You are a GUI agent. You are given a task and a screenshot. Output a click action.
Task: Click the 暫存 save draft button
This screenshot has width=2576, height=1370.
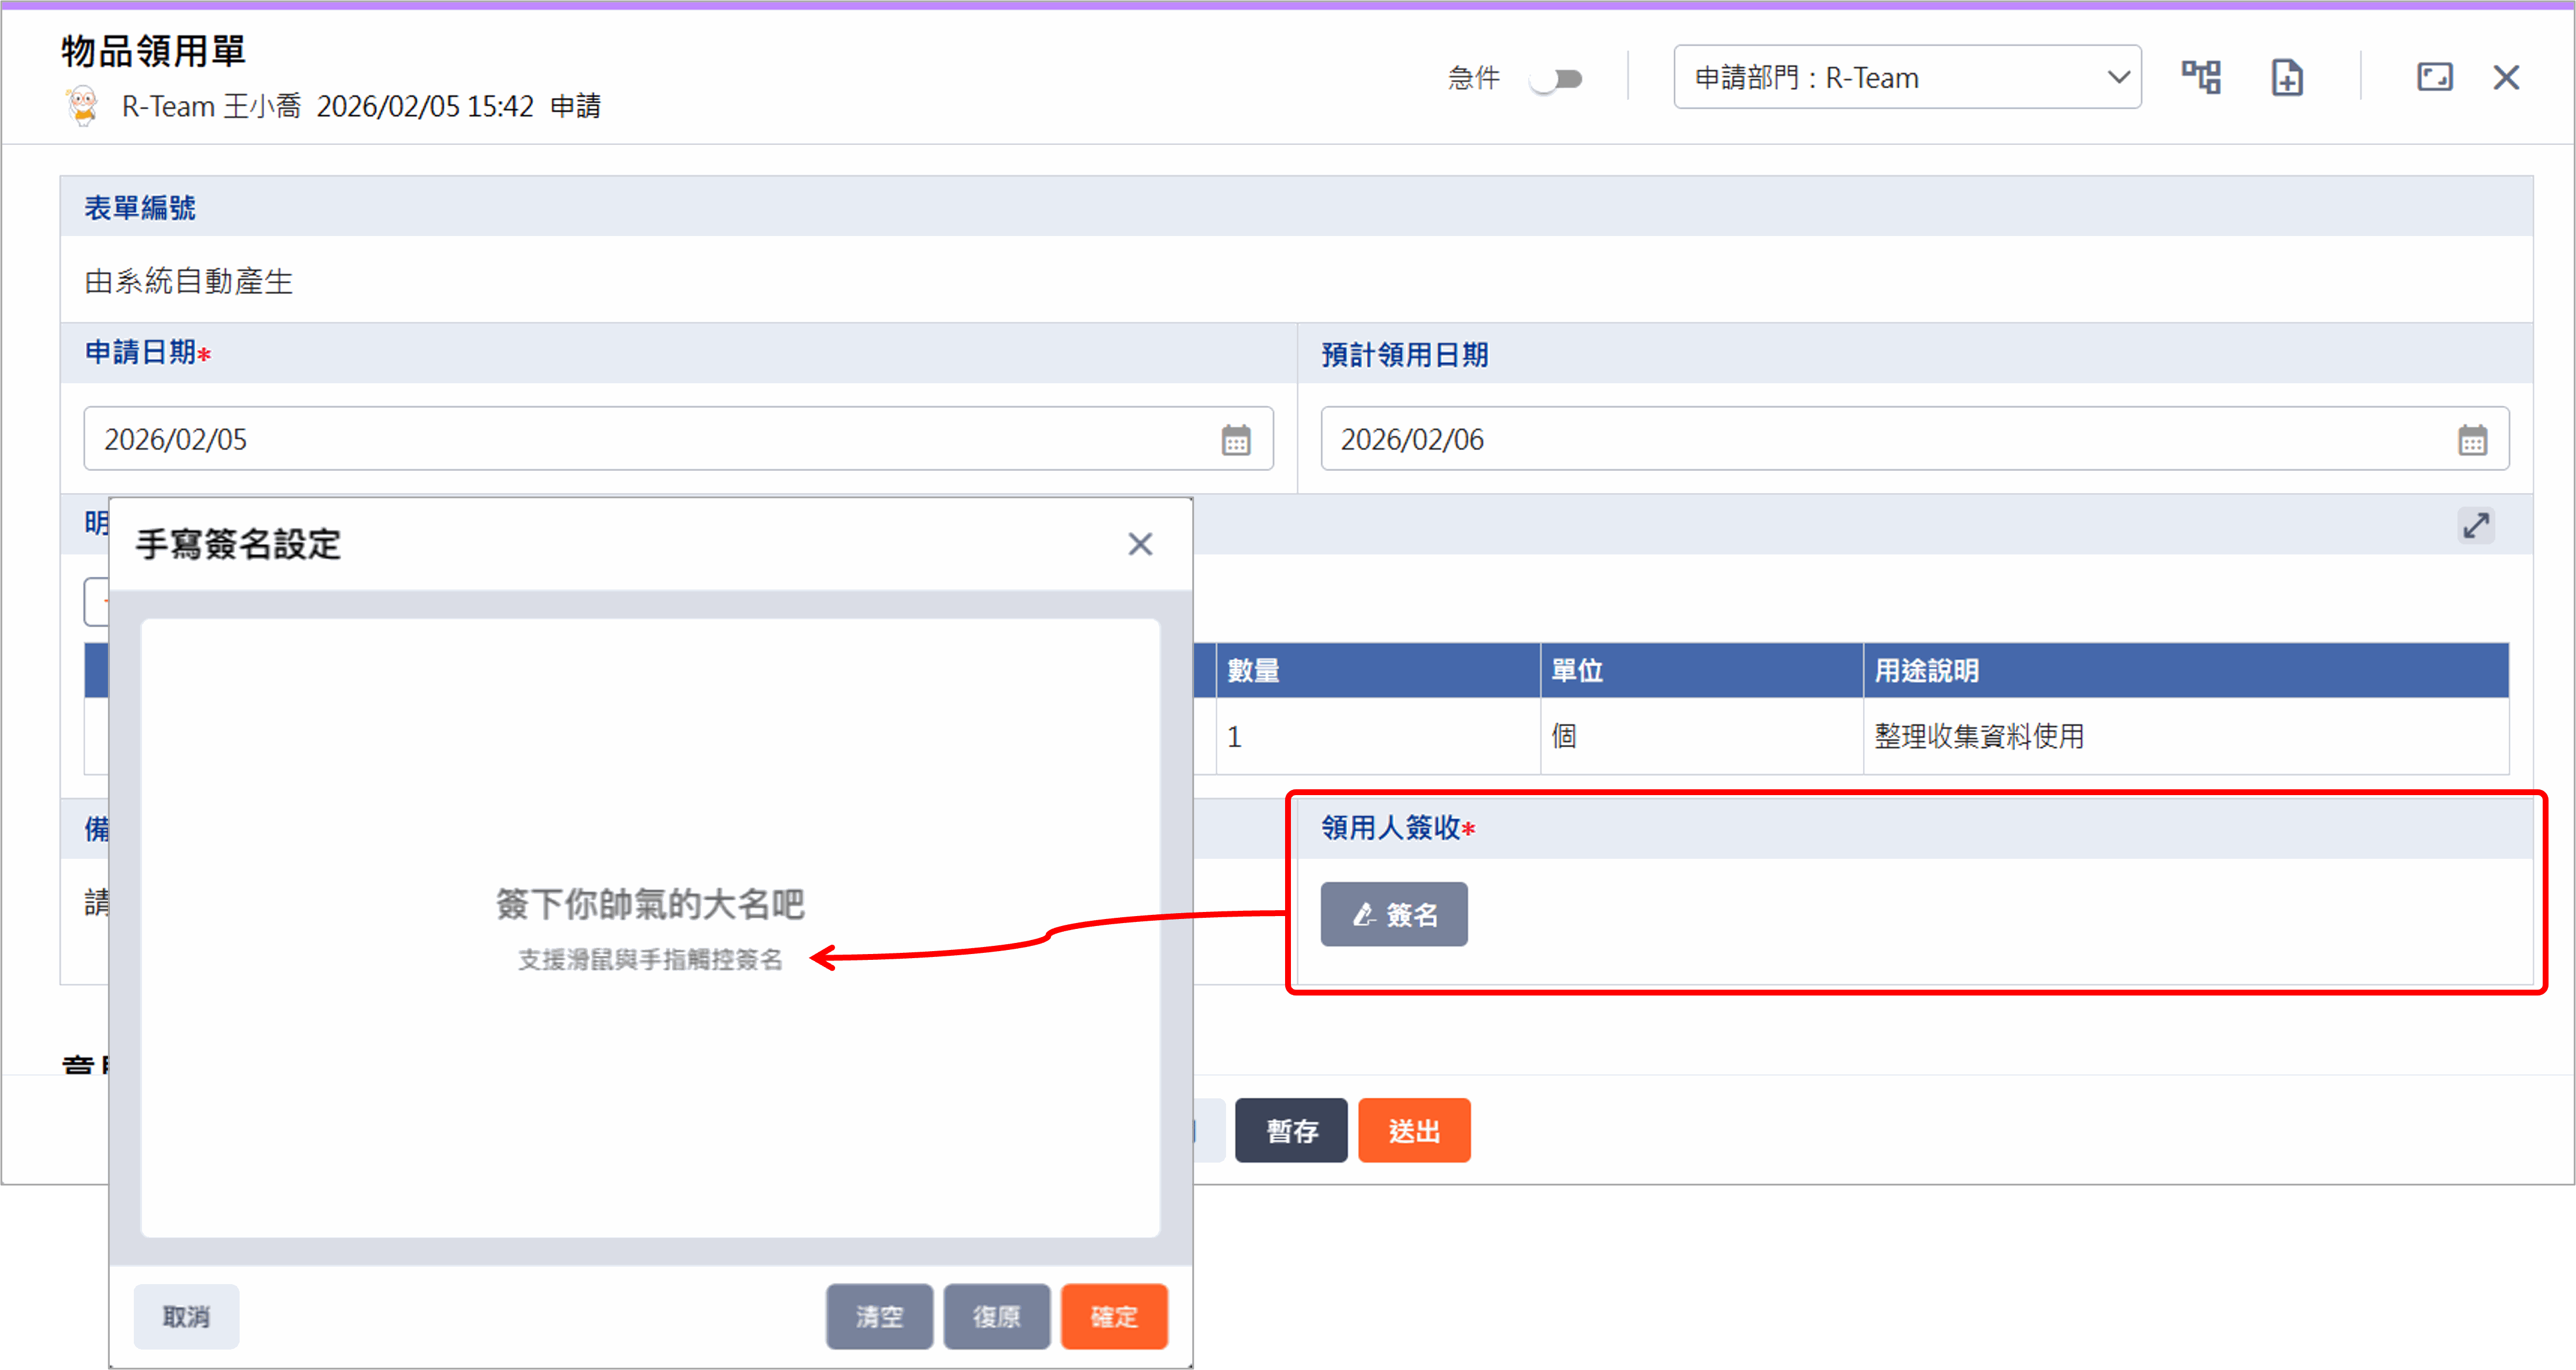tap(1291, 1131)
